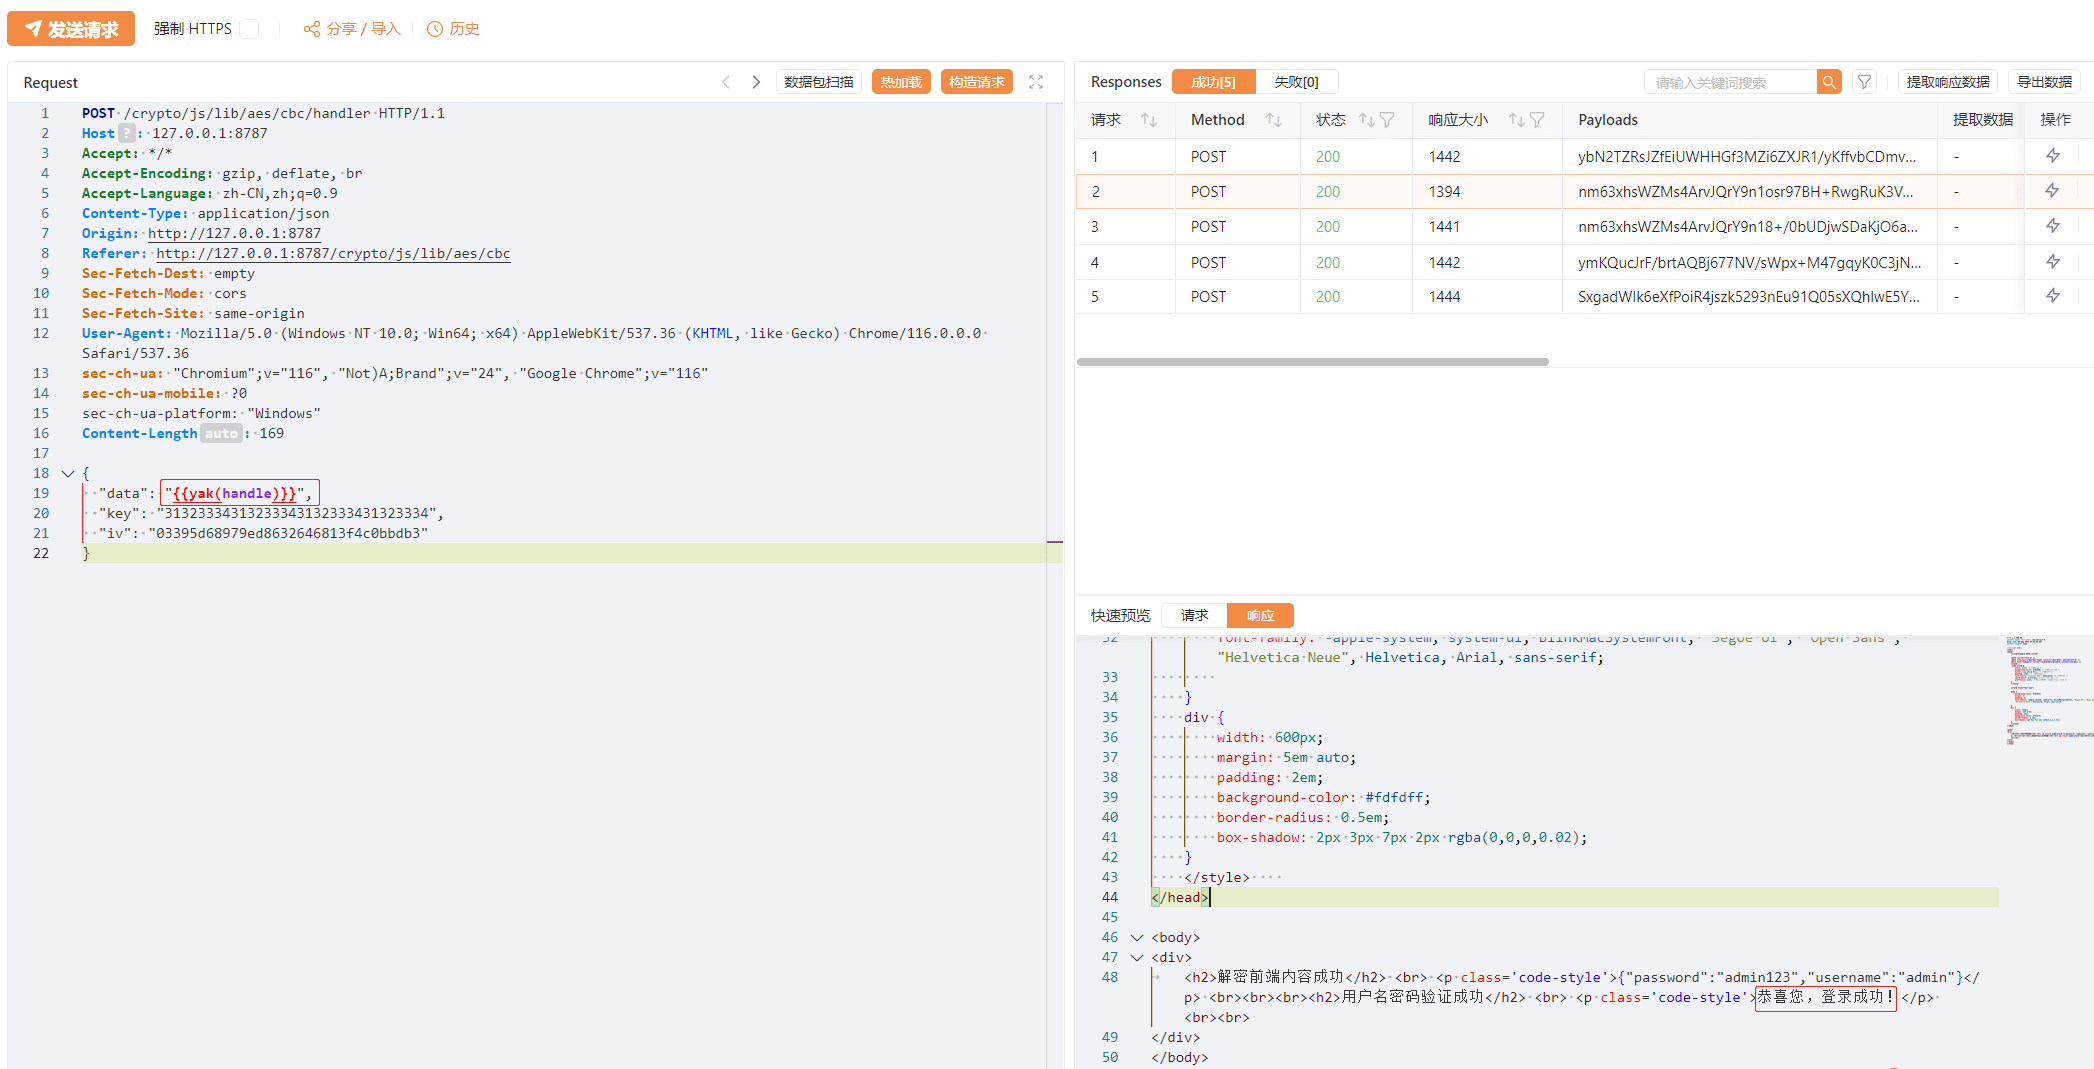Click the 发送请求 send button

point(71,29)
